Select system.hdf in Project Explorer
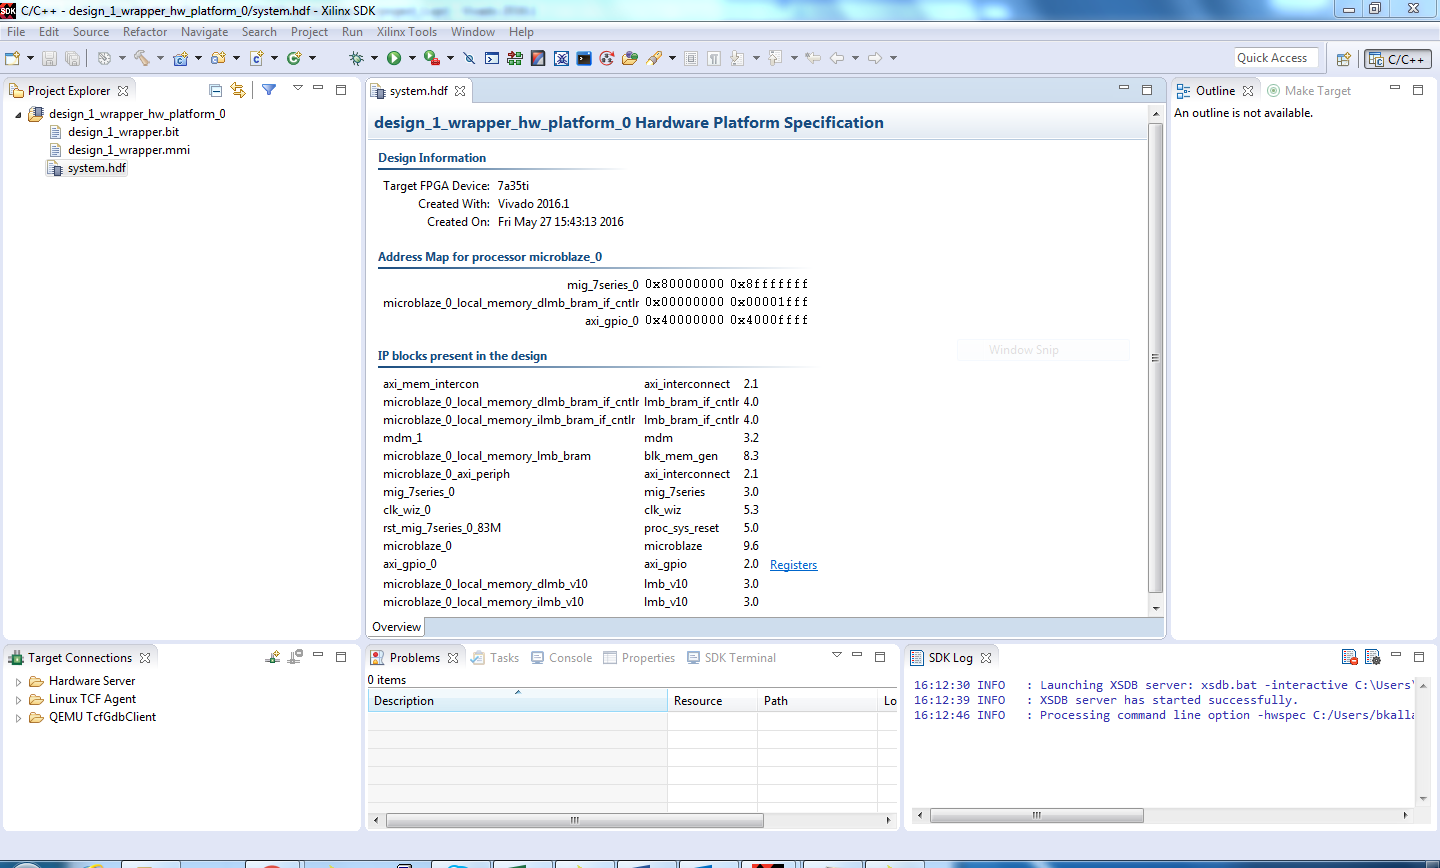1440x868 pixels. click(96, 168)
